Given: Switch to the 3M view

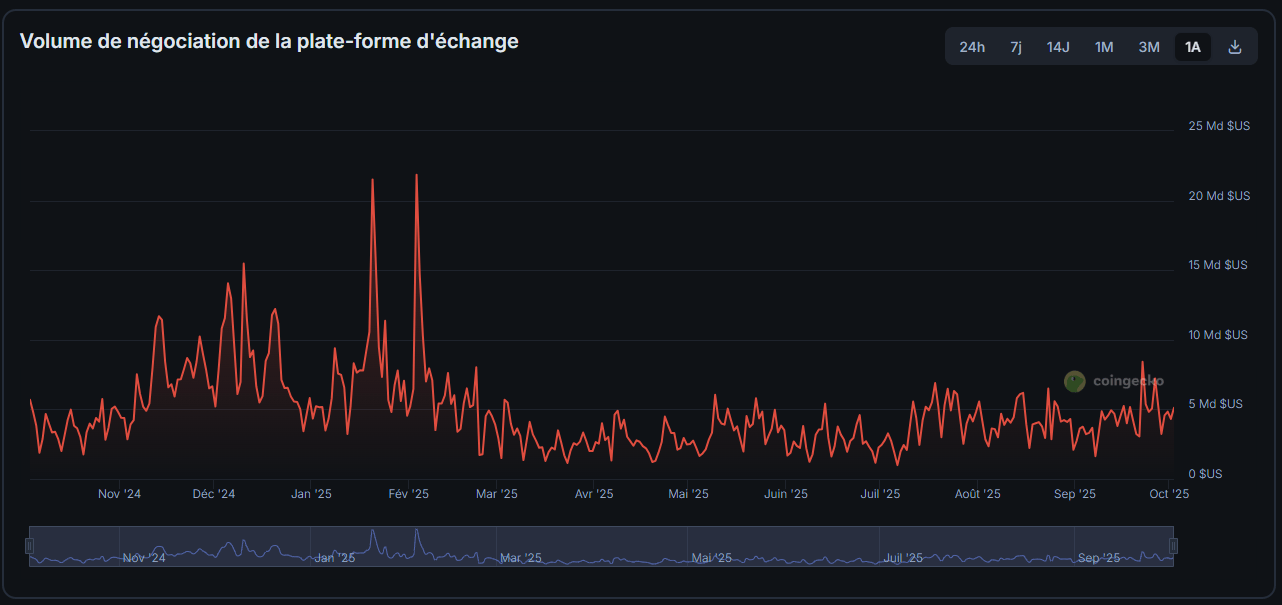Looking at the screenshot, I should tap(1148, 46).
